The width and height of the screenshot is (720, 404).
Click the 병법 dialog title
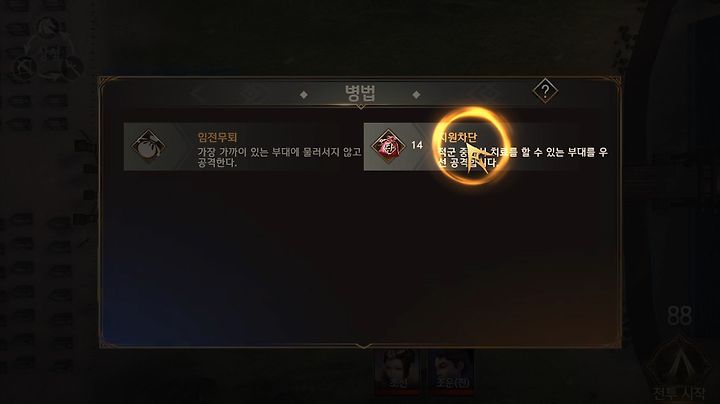360,93
